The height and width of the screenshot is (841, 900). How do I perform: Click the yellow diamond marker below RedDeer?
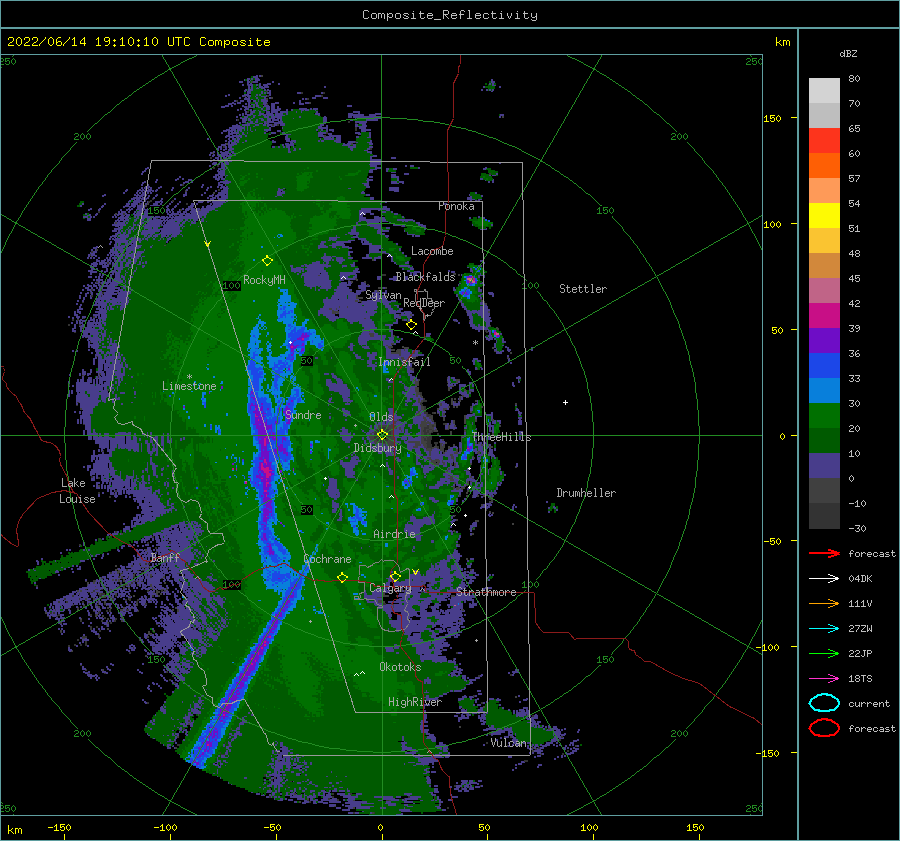coord(411,325)
